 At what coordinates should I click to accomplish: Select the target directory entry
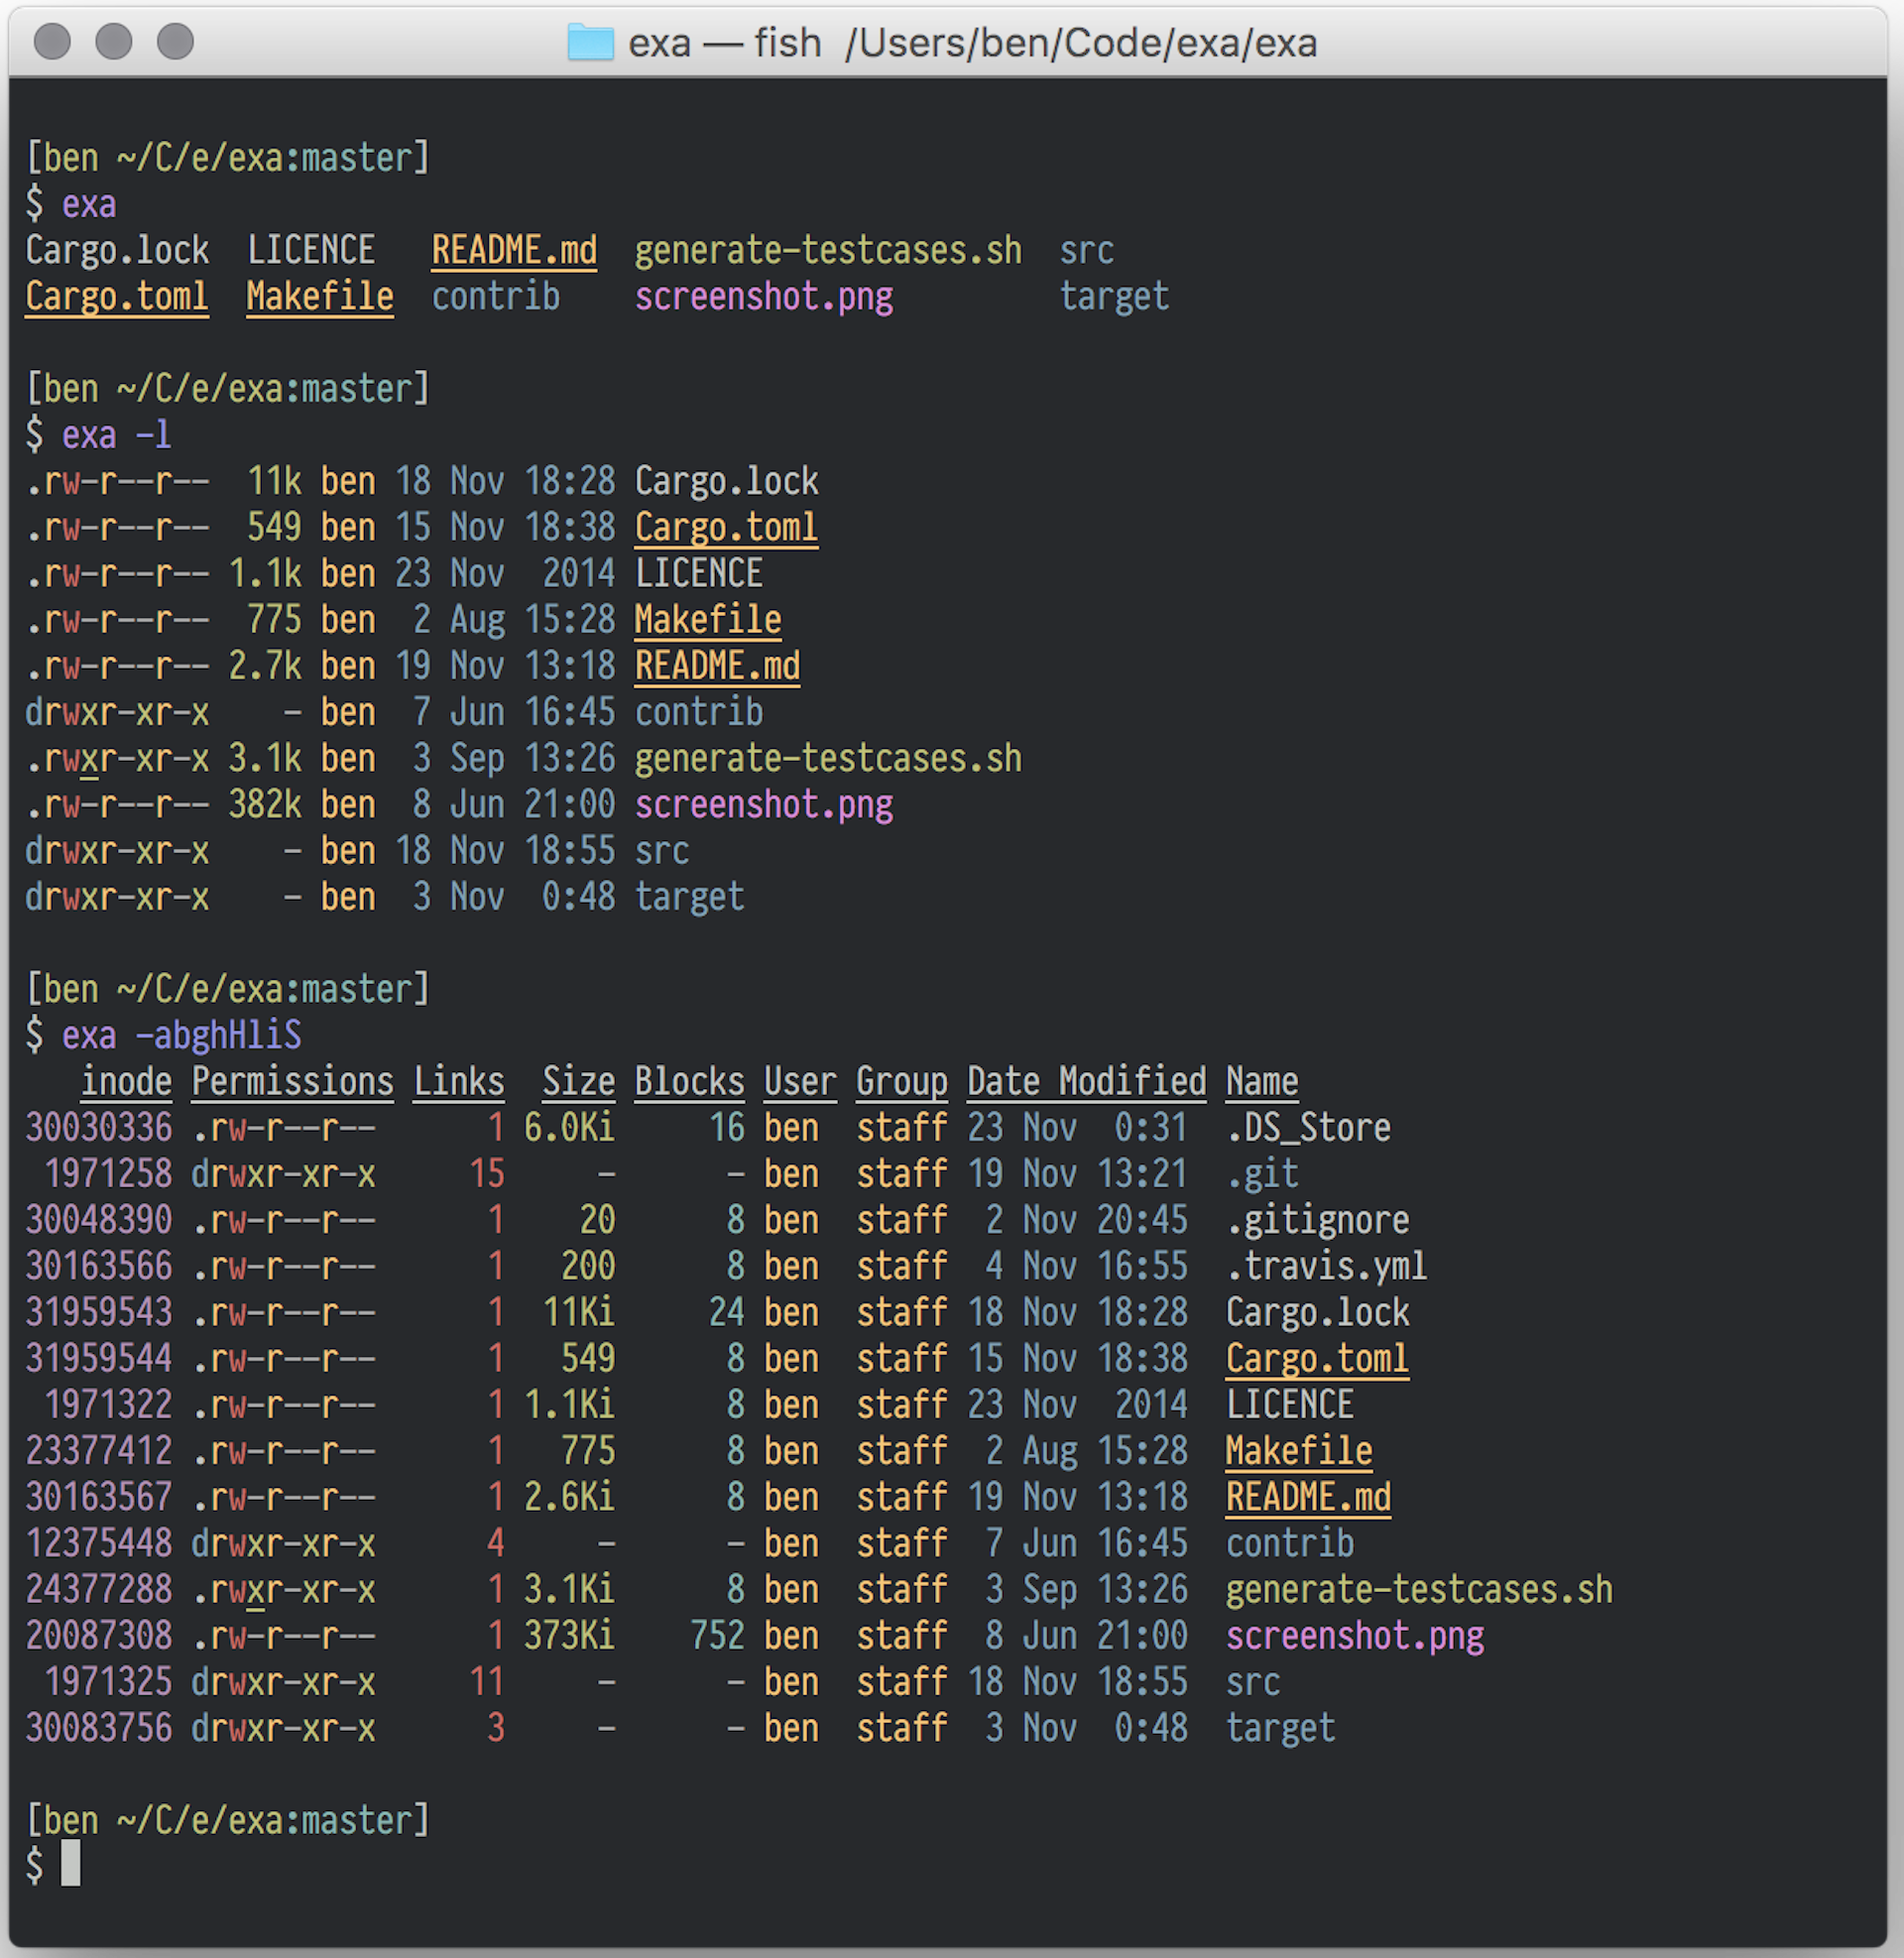click(x=1280, y=1728)
